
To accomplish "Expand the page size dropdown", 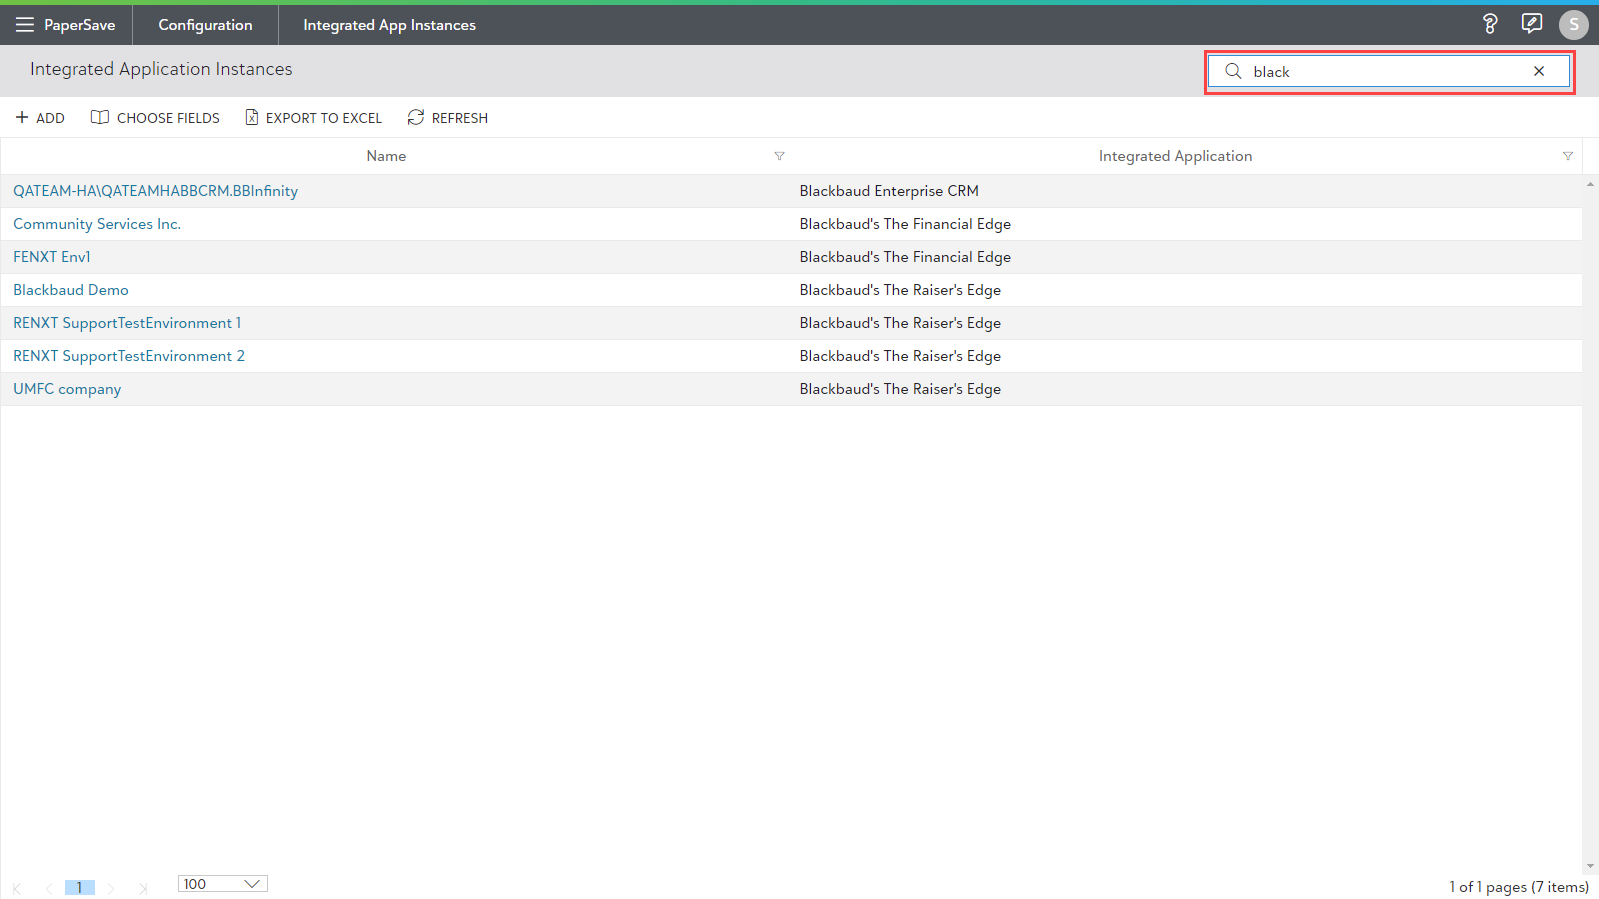I will [252, 884].
